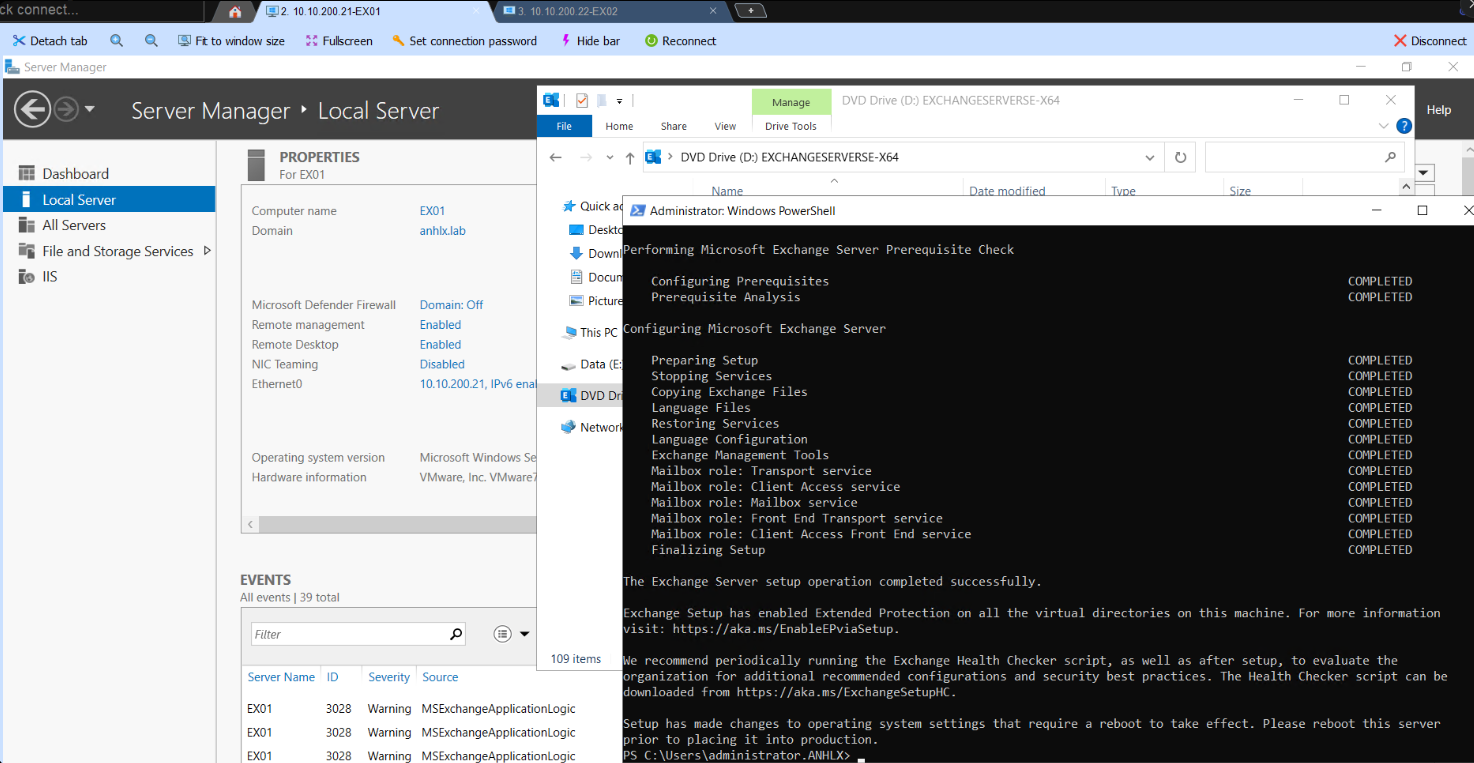Open Explorer help question mark
Screen dimensions: 1474x763
coord(1404,126)
